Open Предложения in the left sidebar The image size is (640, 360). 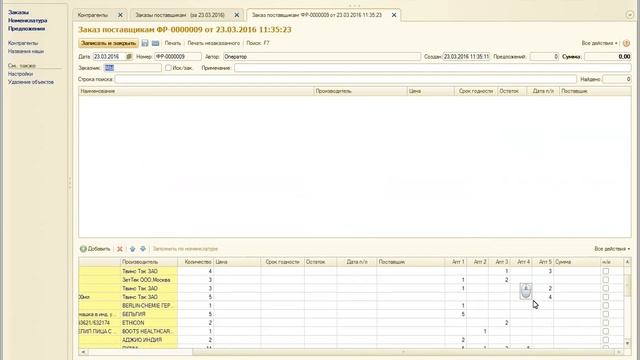pos(27,29)
